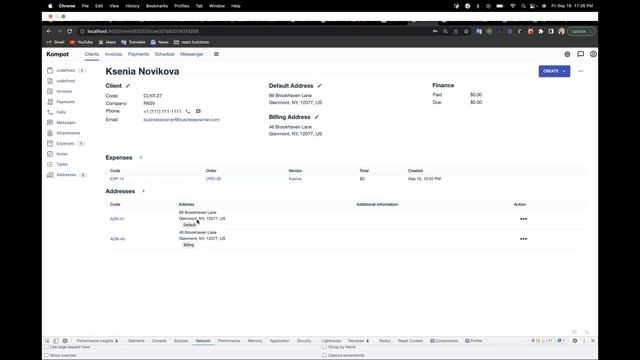Edit the Billing Address with its pencil
640x360 pixels.
pyautogui.click(x=317, y=117)
